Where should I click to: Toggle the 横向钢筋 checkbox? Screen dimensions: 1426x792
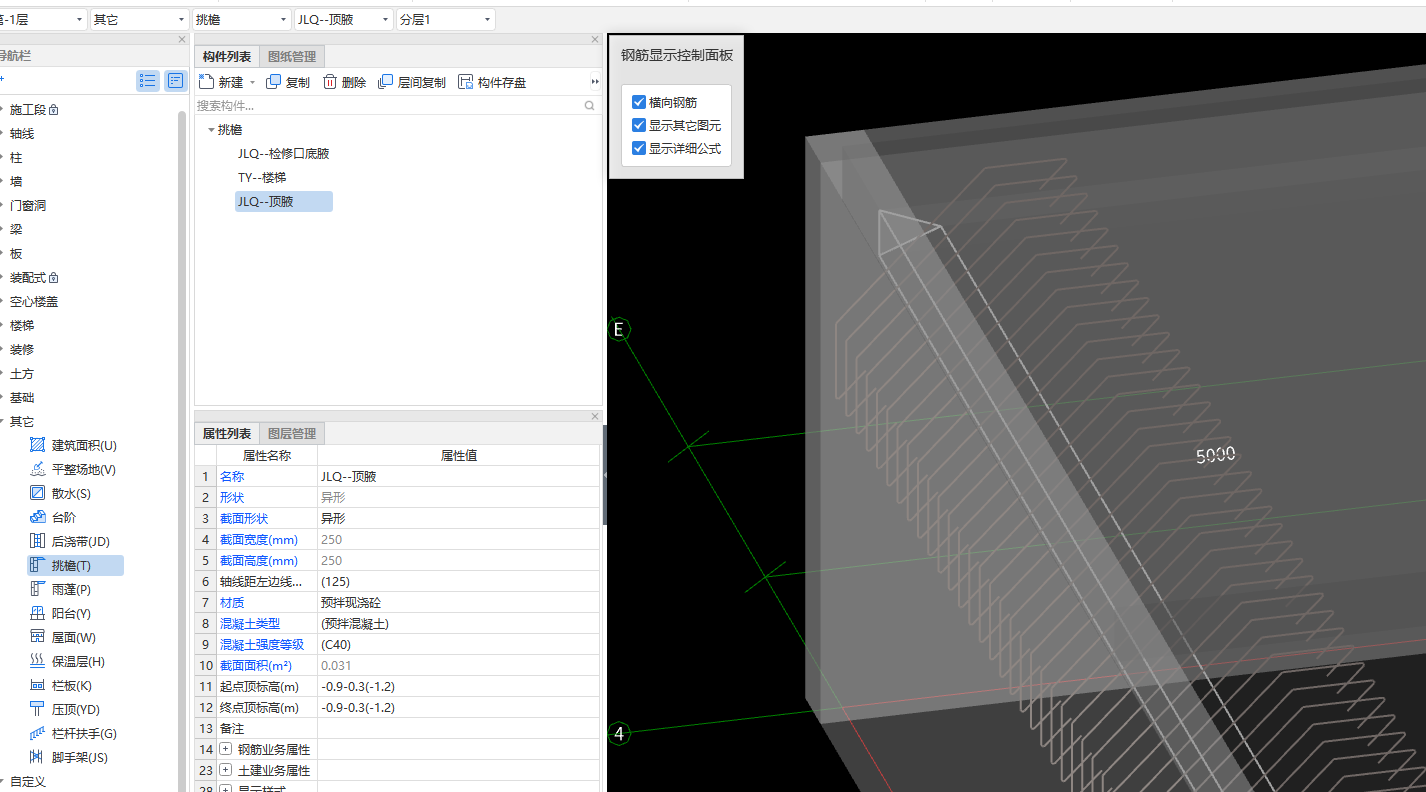tap(639, 102)
